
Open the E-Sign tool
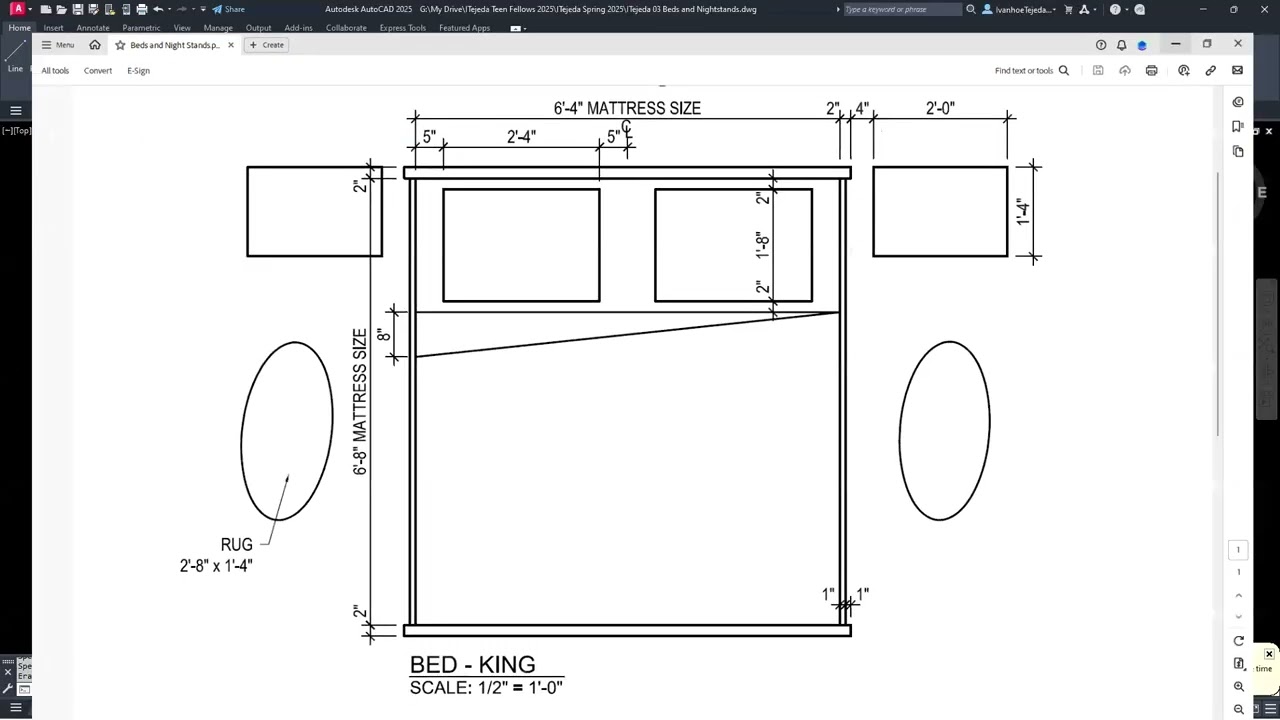coord(138,71)
